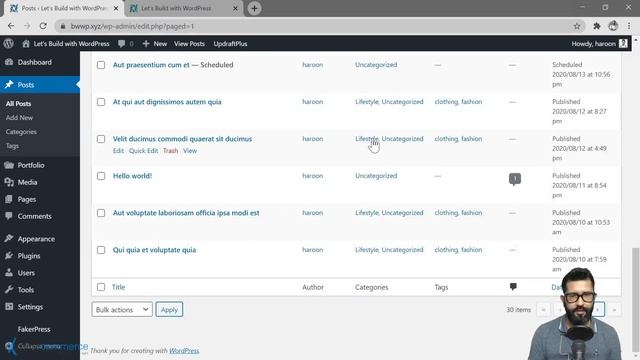The width and height of the screenshot is (640, 360).
Task: Click the Users person icon
Action: tap(9, 273)
